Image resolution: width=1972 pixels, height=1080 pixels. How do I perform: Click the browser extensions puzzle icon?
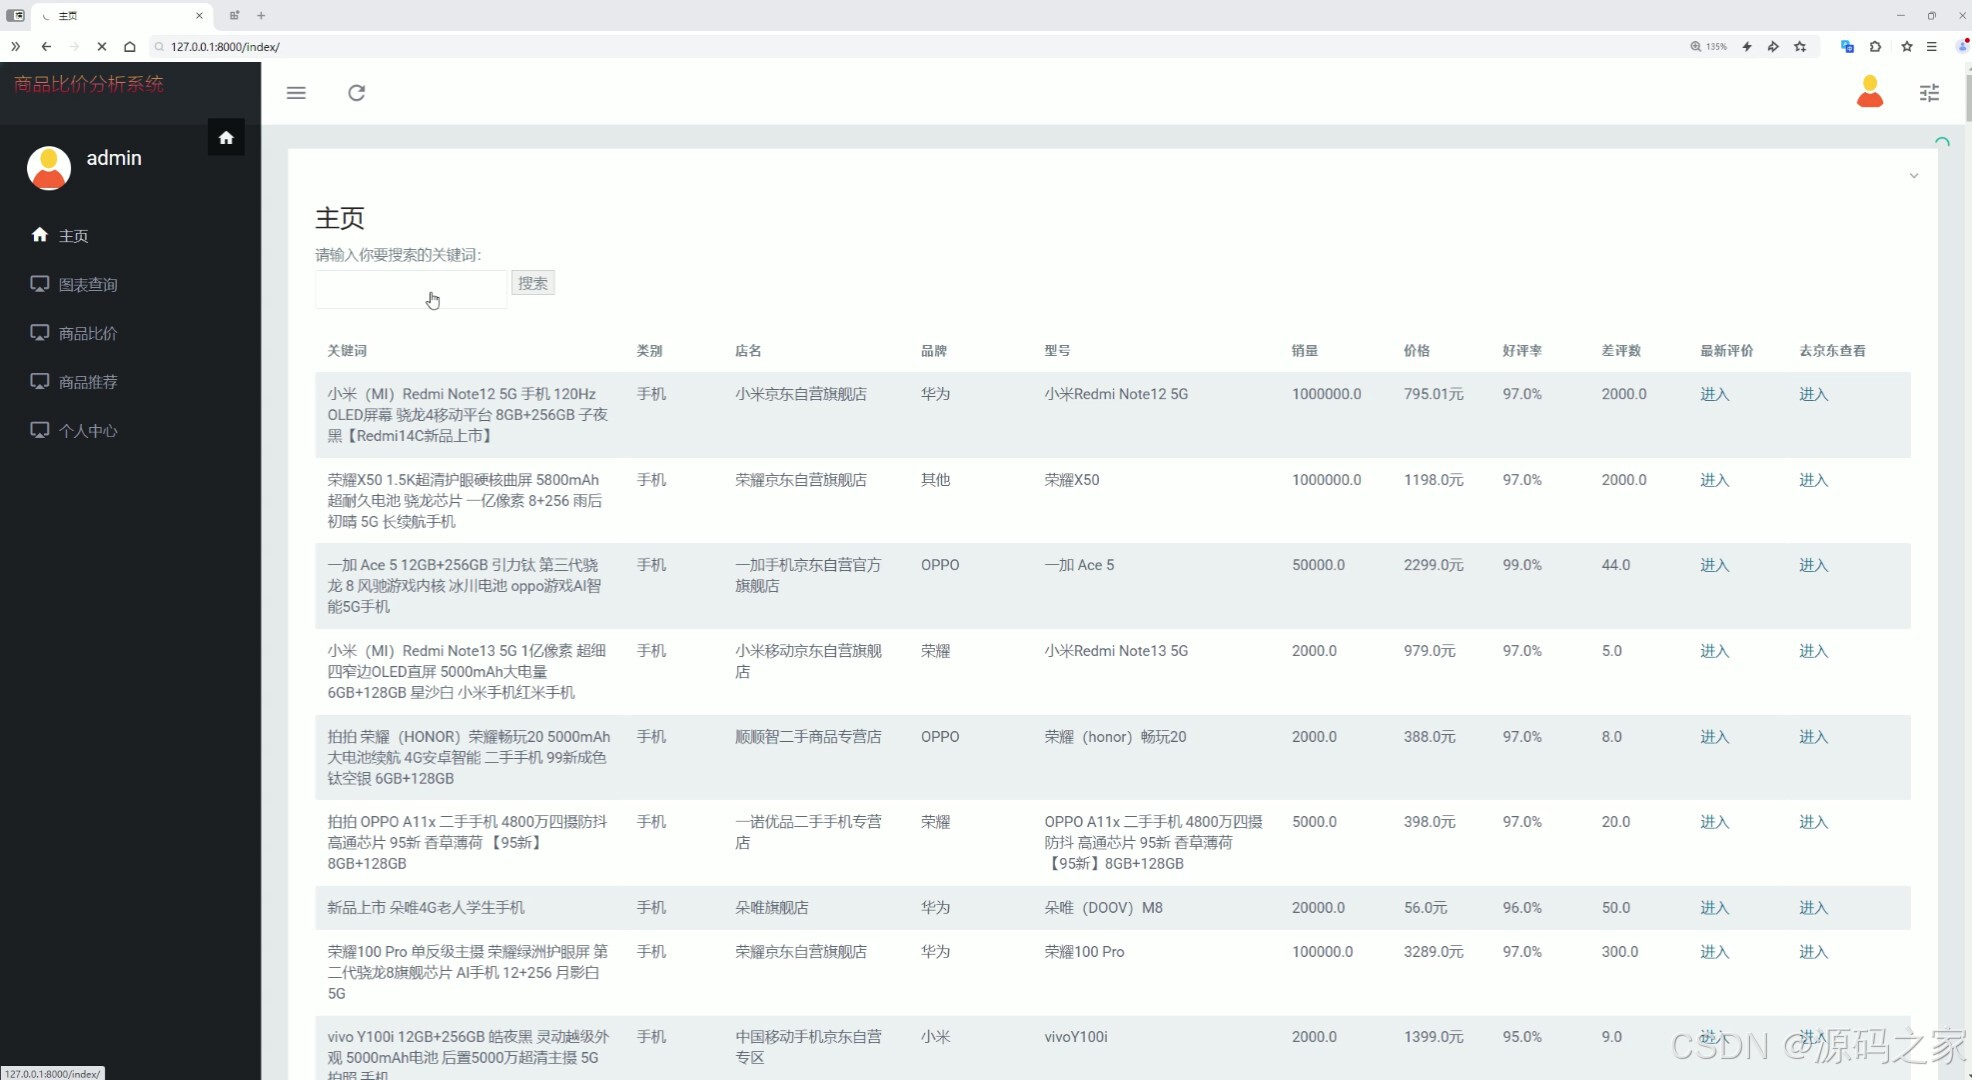pyautogui.click(x=1877, y=47)
